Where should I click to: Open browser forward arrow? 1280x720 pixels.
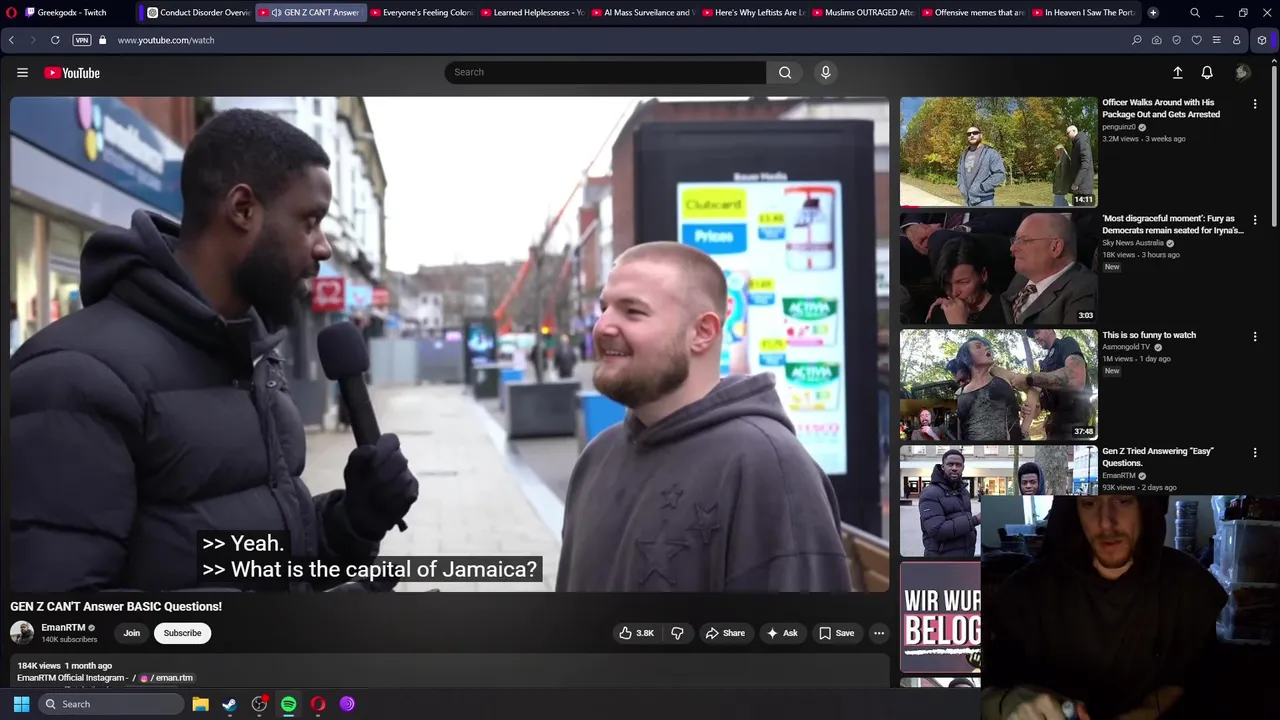tap(33, 40)
